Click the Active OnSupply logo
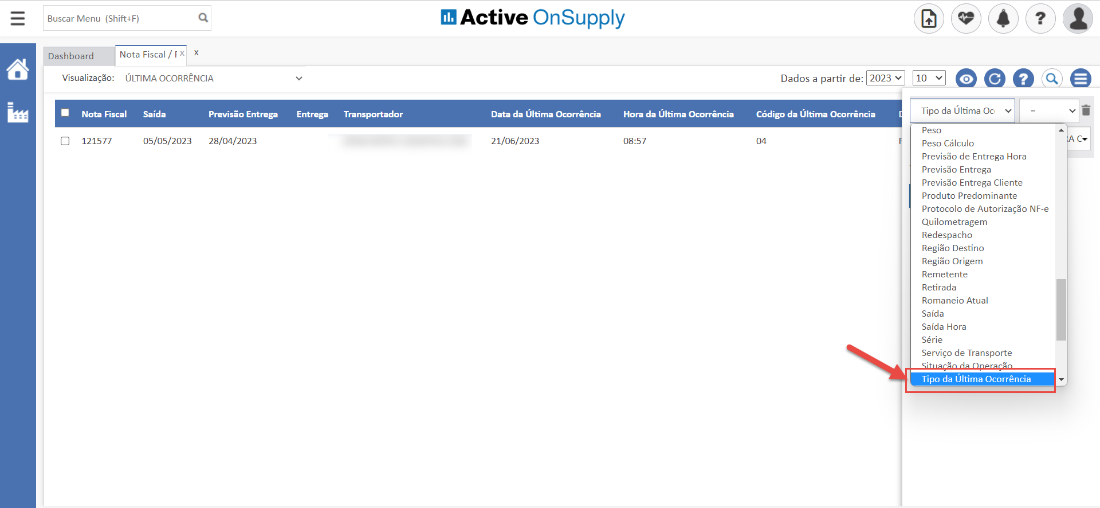 pos(532,18)
